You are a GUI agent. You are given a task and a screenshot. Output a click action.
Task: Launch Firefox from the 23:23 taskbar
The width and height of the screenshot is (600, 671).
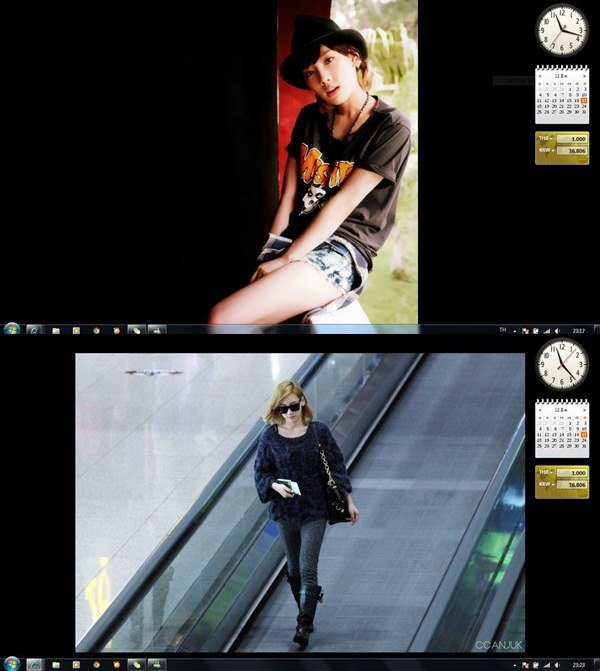(x=116, y=665)
